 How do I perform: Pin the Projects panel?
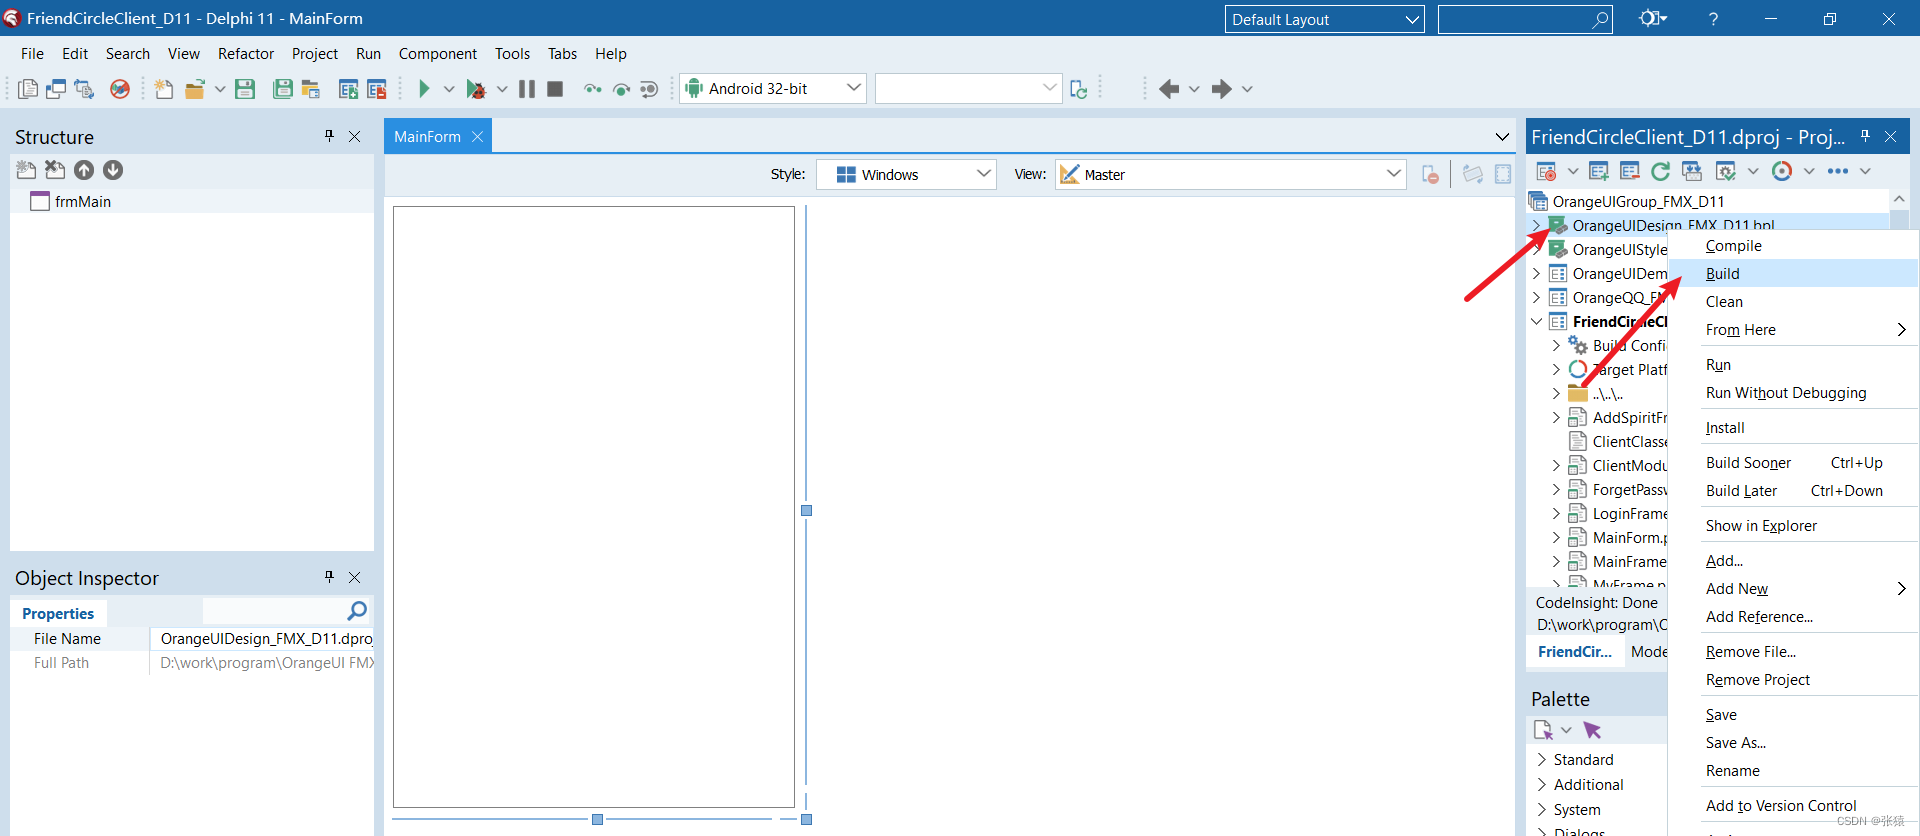tap(1865, 136)
